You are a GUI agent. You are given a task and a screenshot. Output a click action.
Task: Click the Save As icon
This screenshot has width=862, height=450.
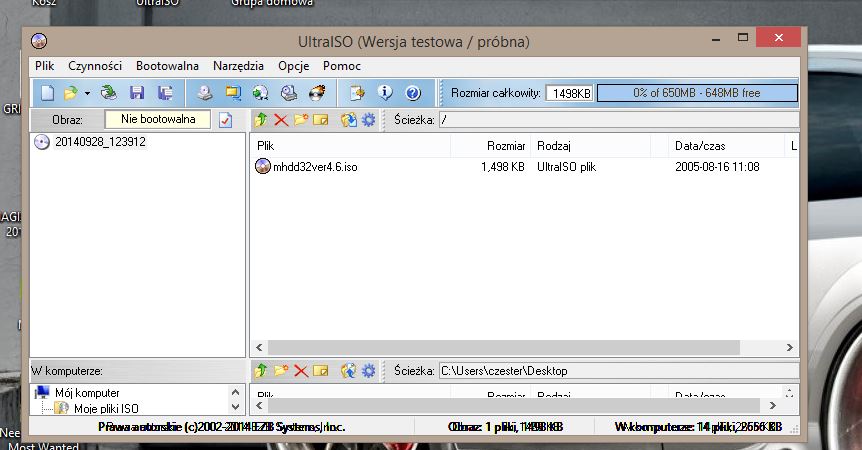tap(165, 93)
